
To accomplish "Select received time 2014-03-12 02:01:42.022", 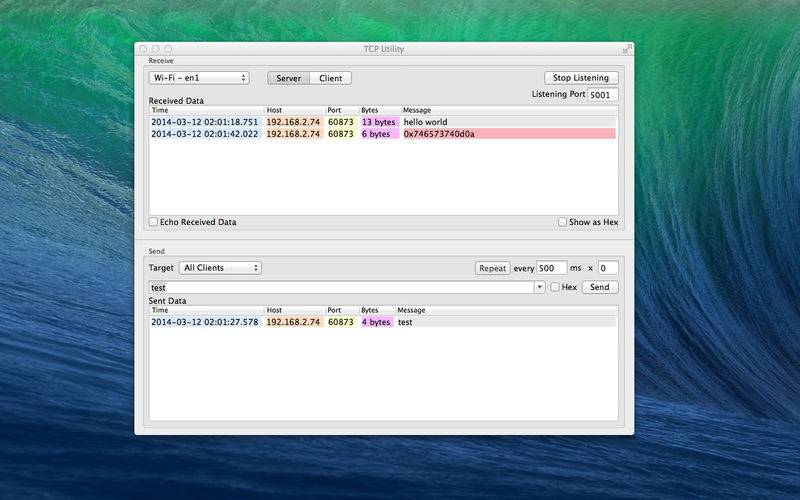I will coord(205,134).
